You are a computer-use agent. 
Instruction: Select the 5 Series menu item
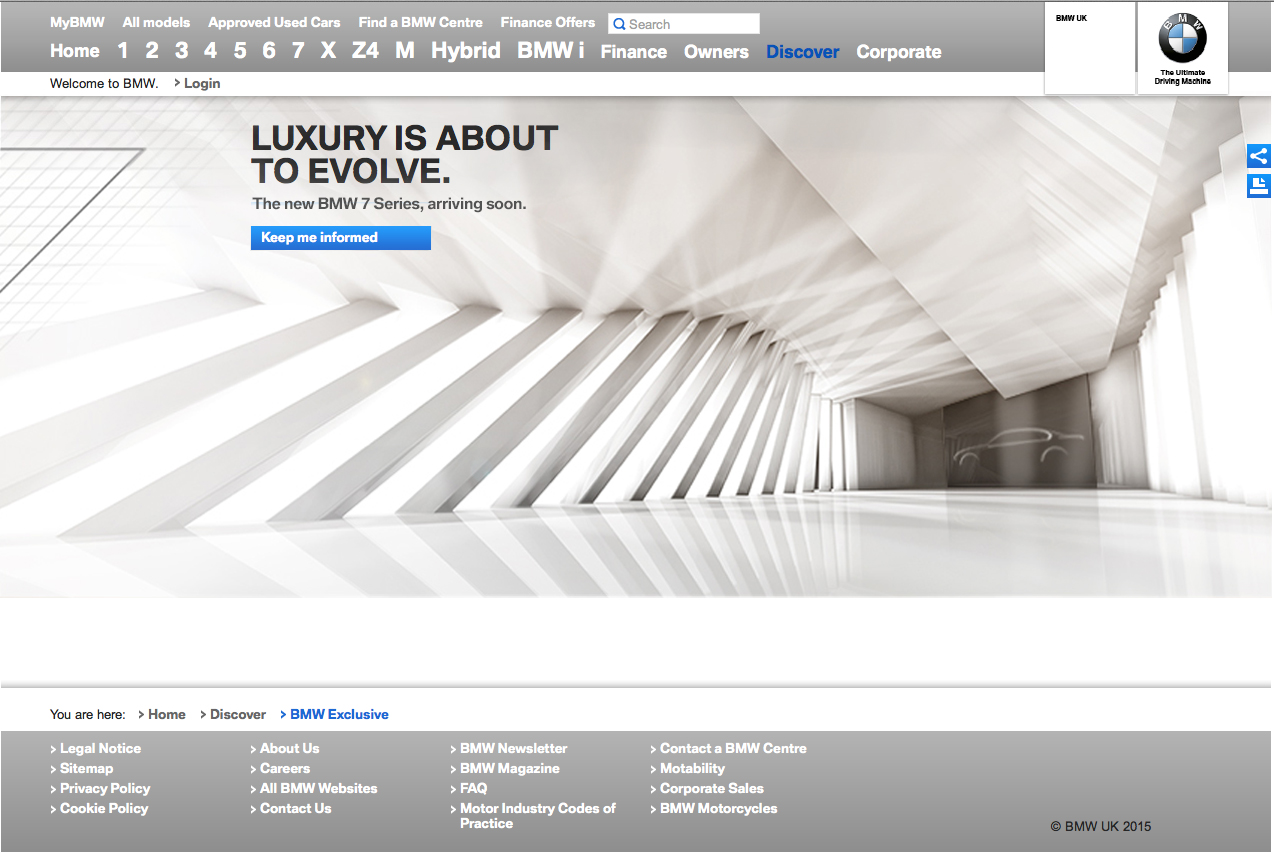240,51
